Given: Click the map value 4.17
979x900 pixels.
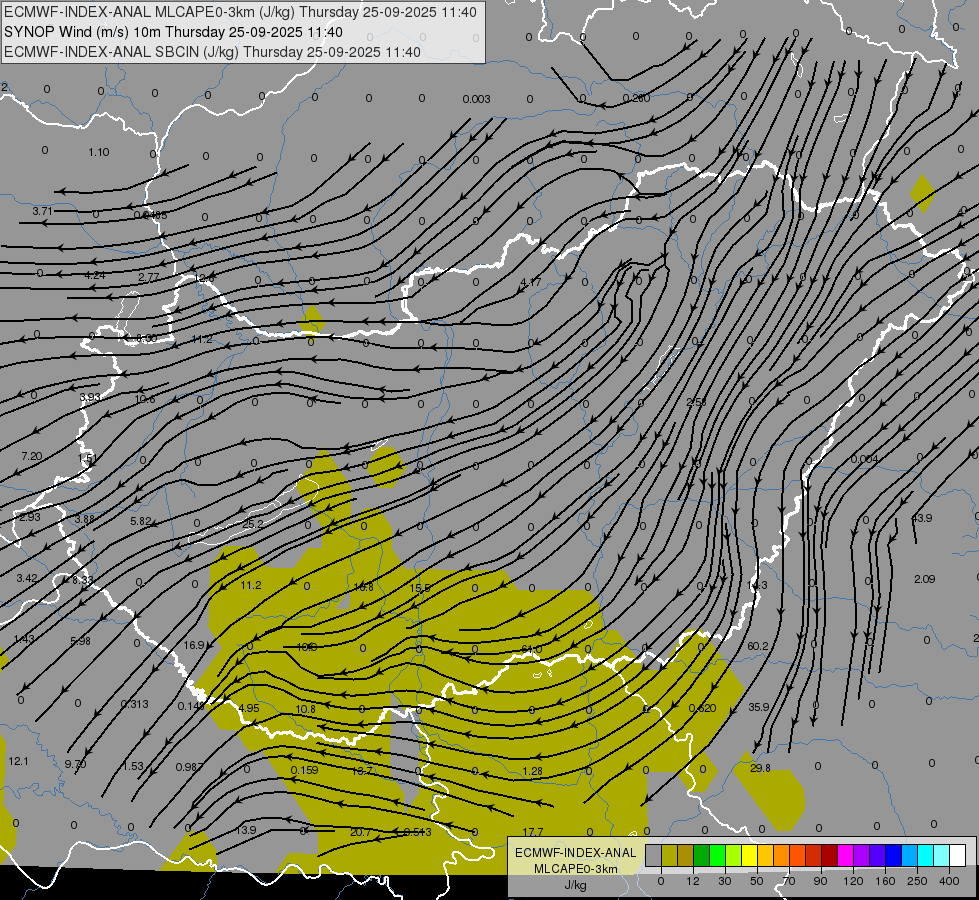Looking at the screenshot, I should 531,282.
